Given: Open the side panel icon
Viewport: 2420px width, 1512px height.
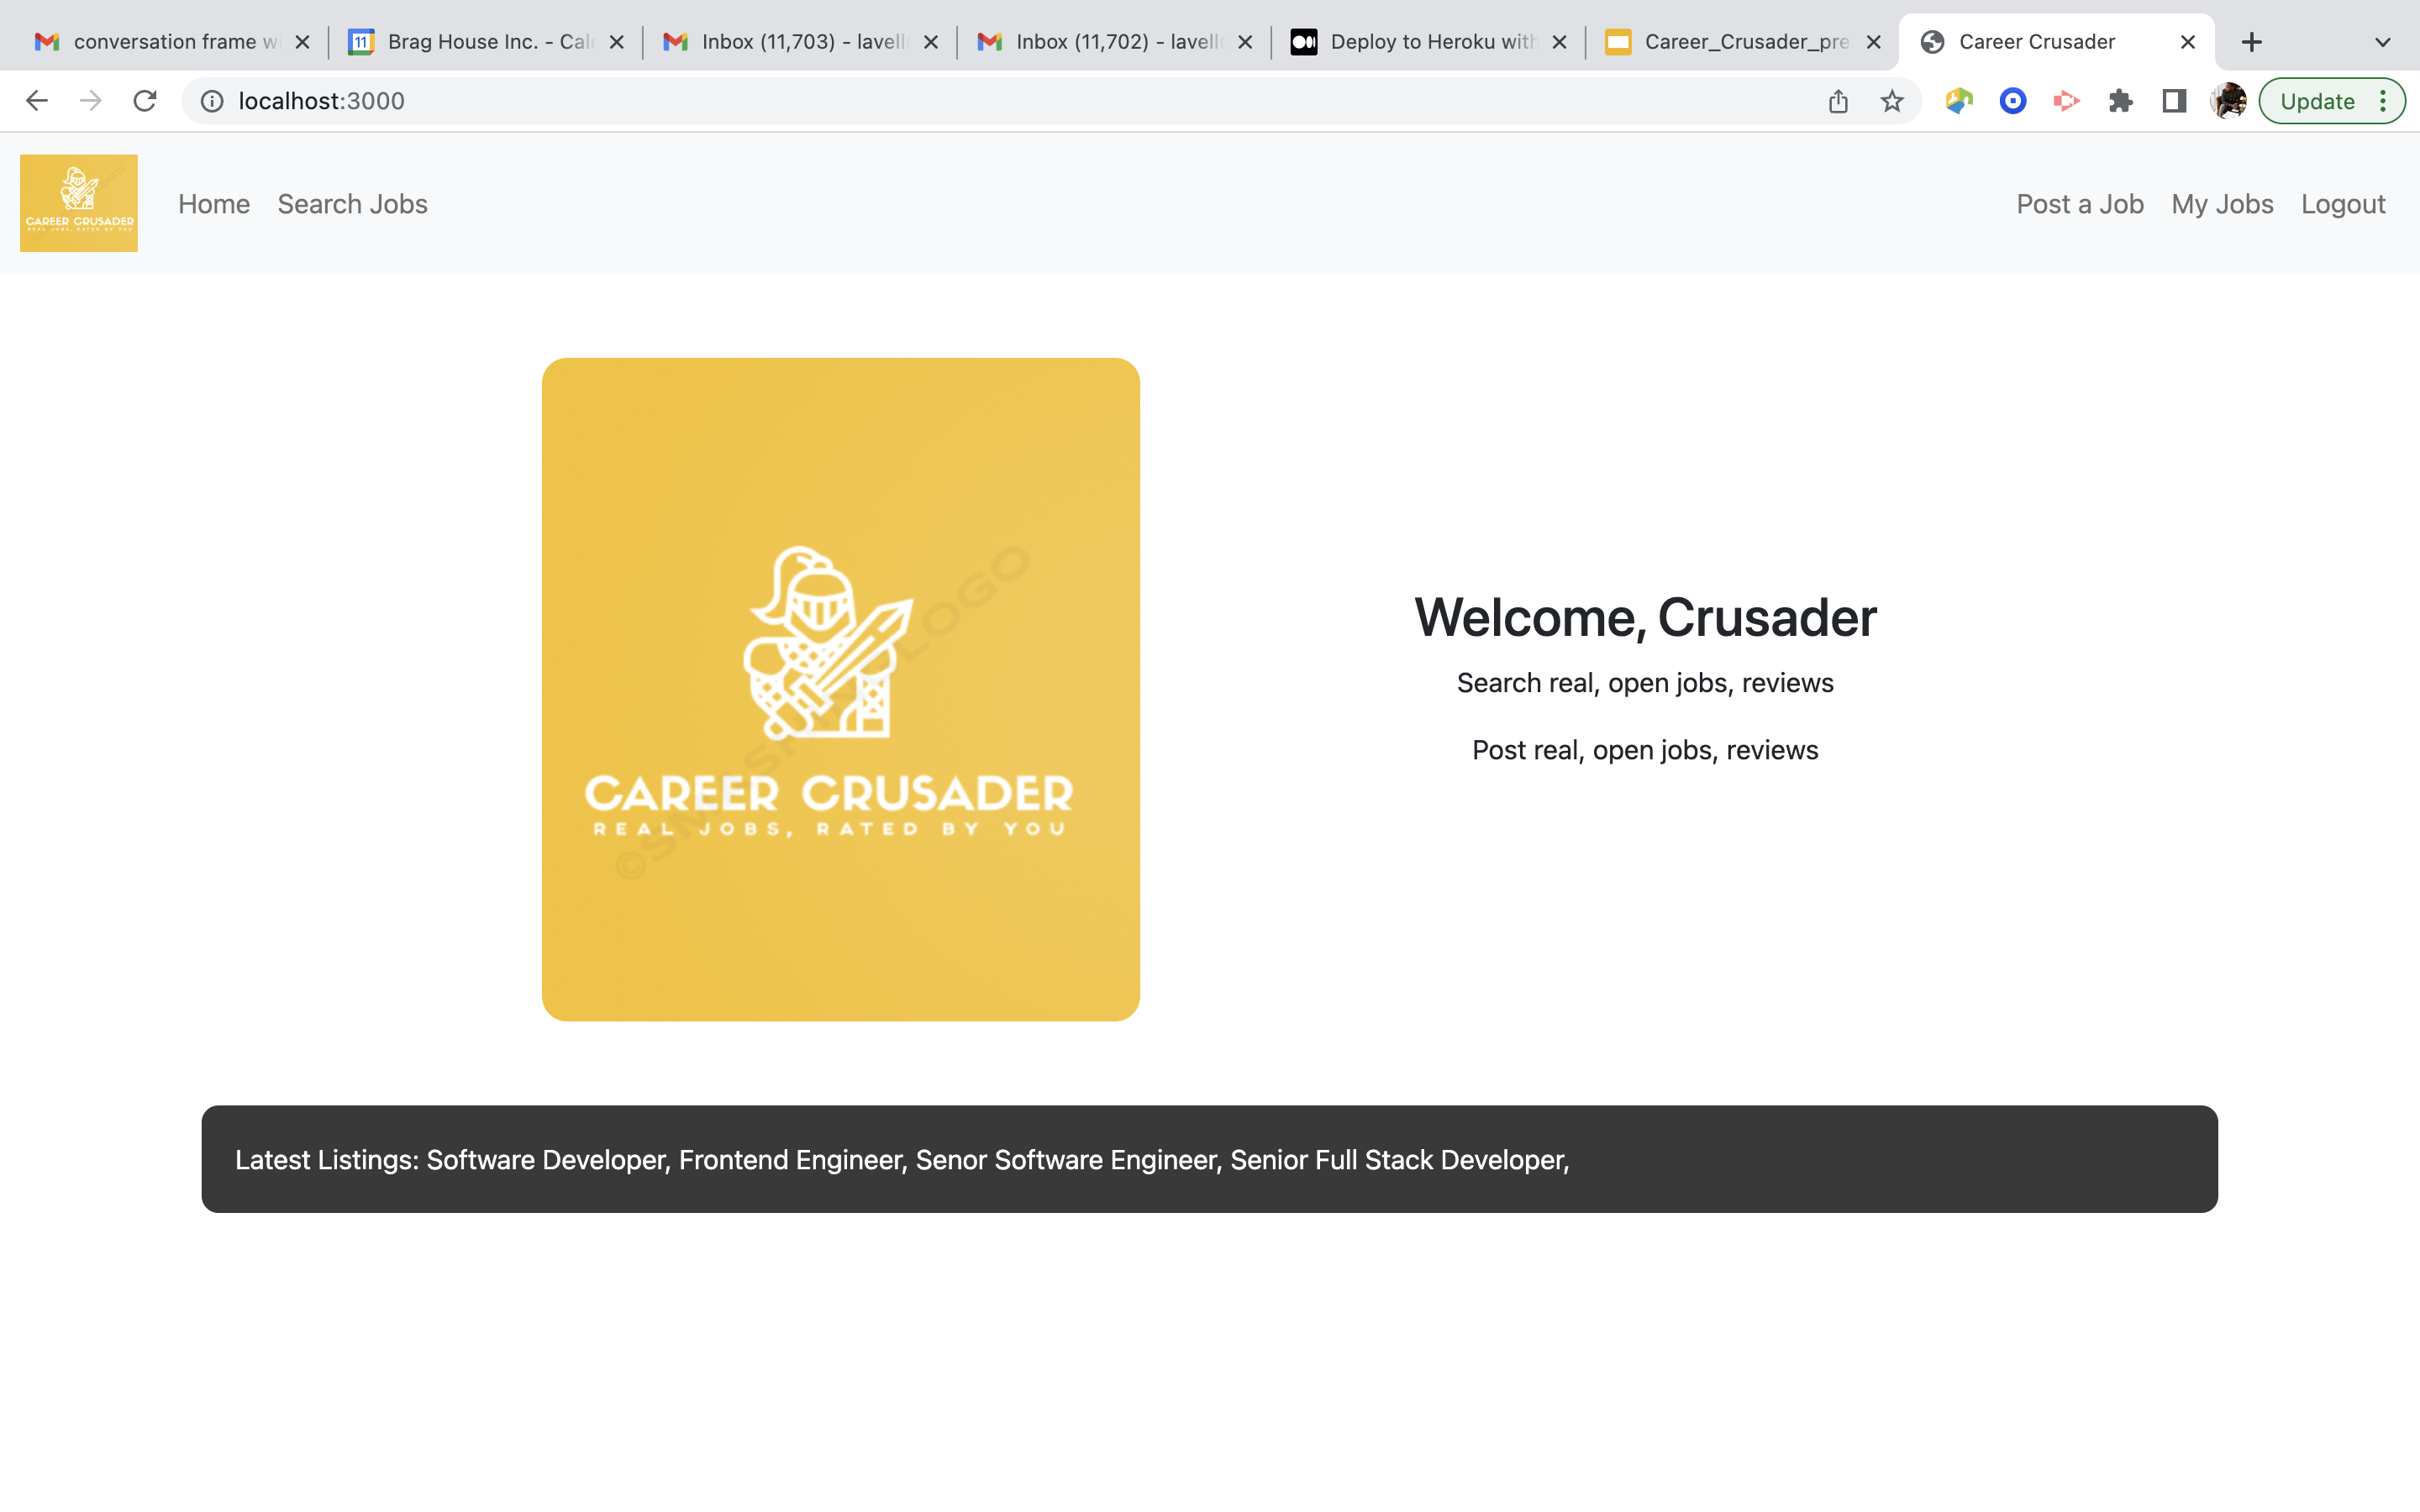Looking at the screenshot, I should click(2174, 100).
